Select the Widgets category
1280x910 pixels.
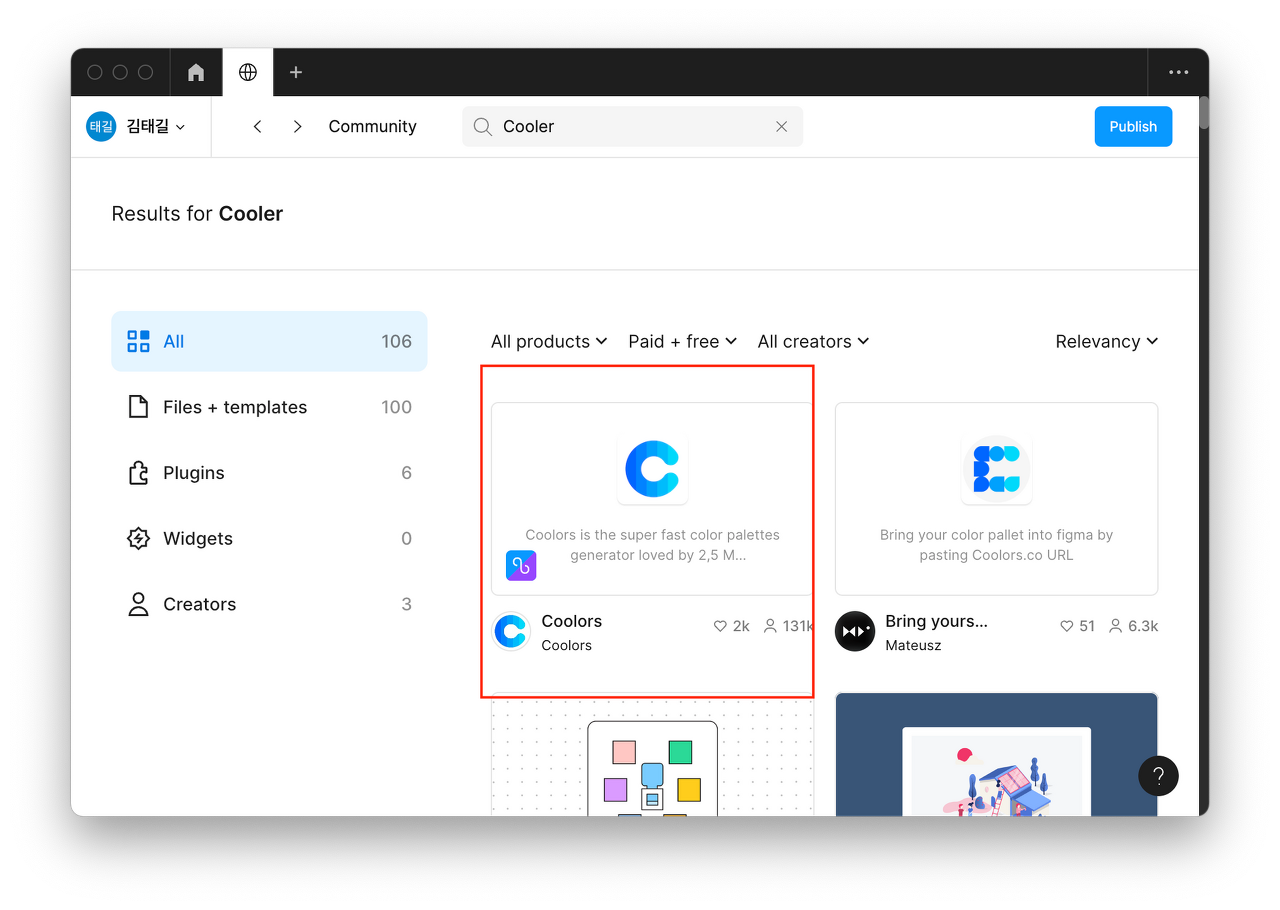(x=269, y=538)
